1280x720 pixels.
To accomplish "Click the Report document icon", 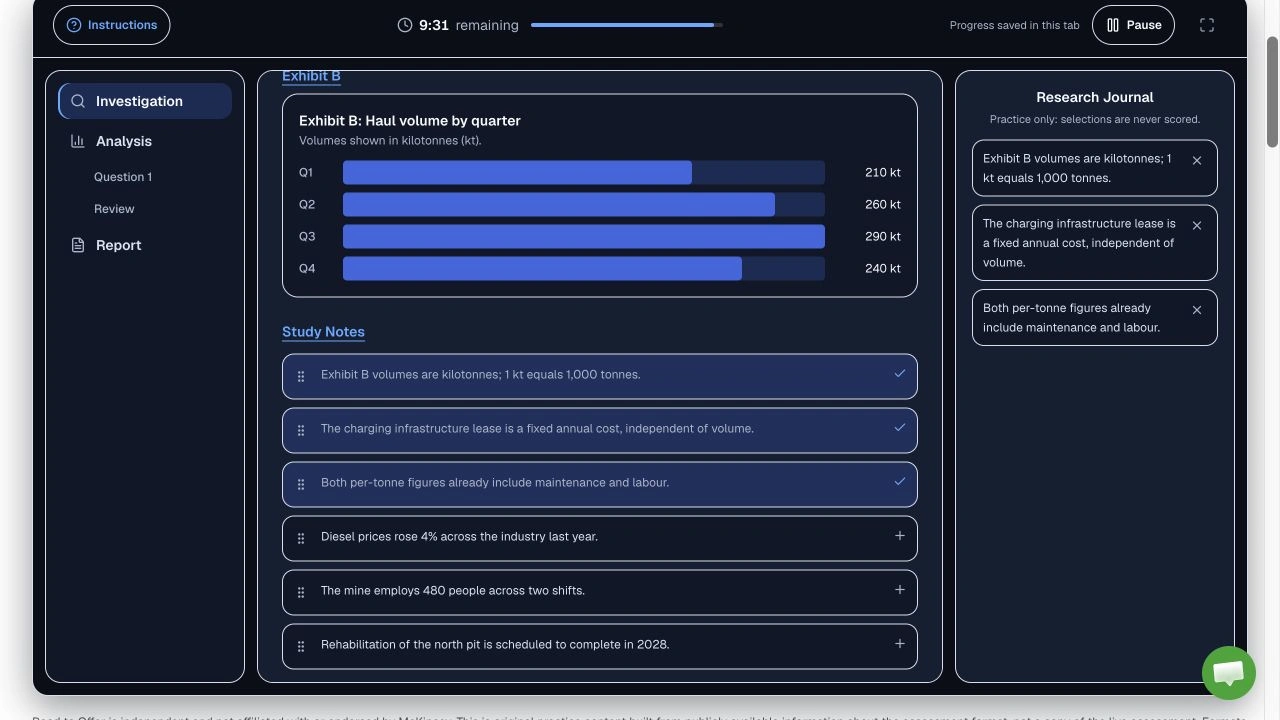I will (78, 245).
